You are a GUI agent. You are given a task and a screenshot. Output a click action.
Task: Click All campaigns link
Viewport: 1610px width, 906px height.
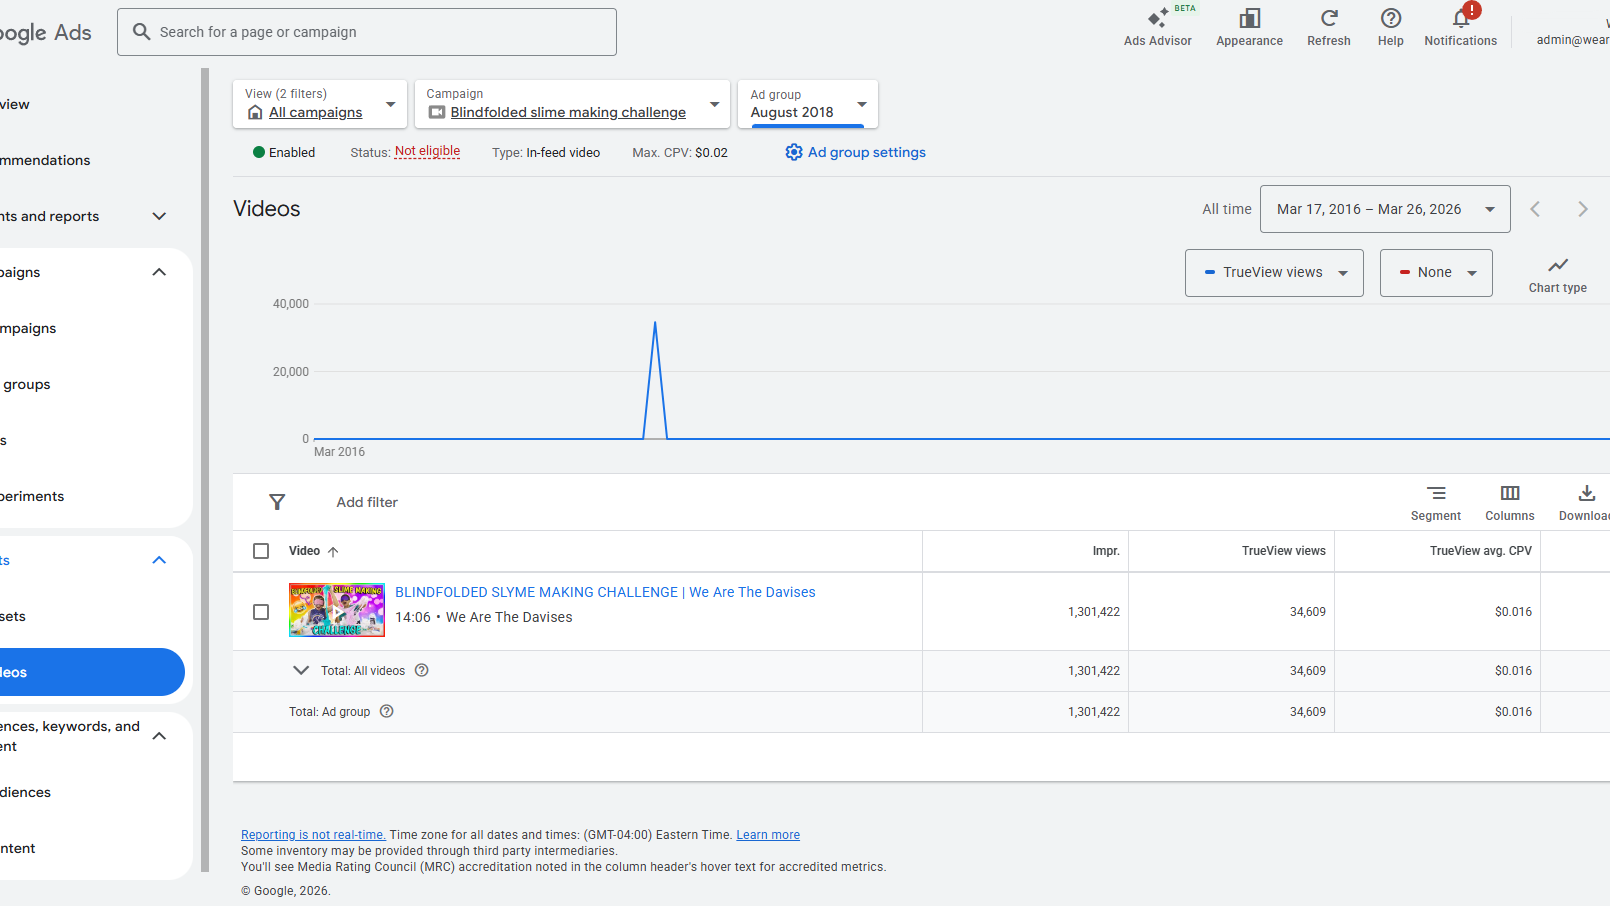pos(316,112)
